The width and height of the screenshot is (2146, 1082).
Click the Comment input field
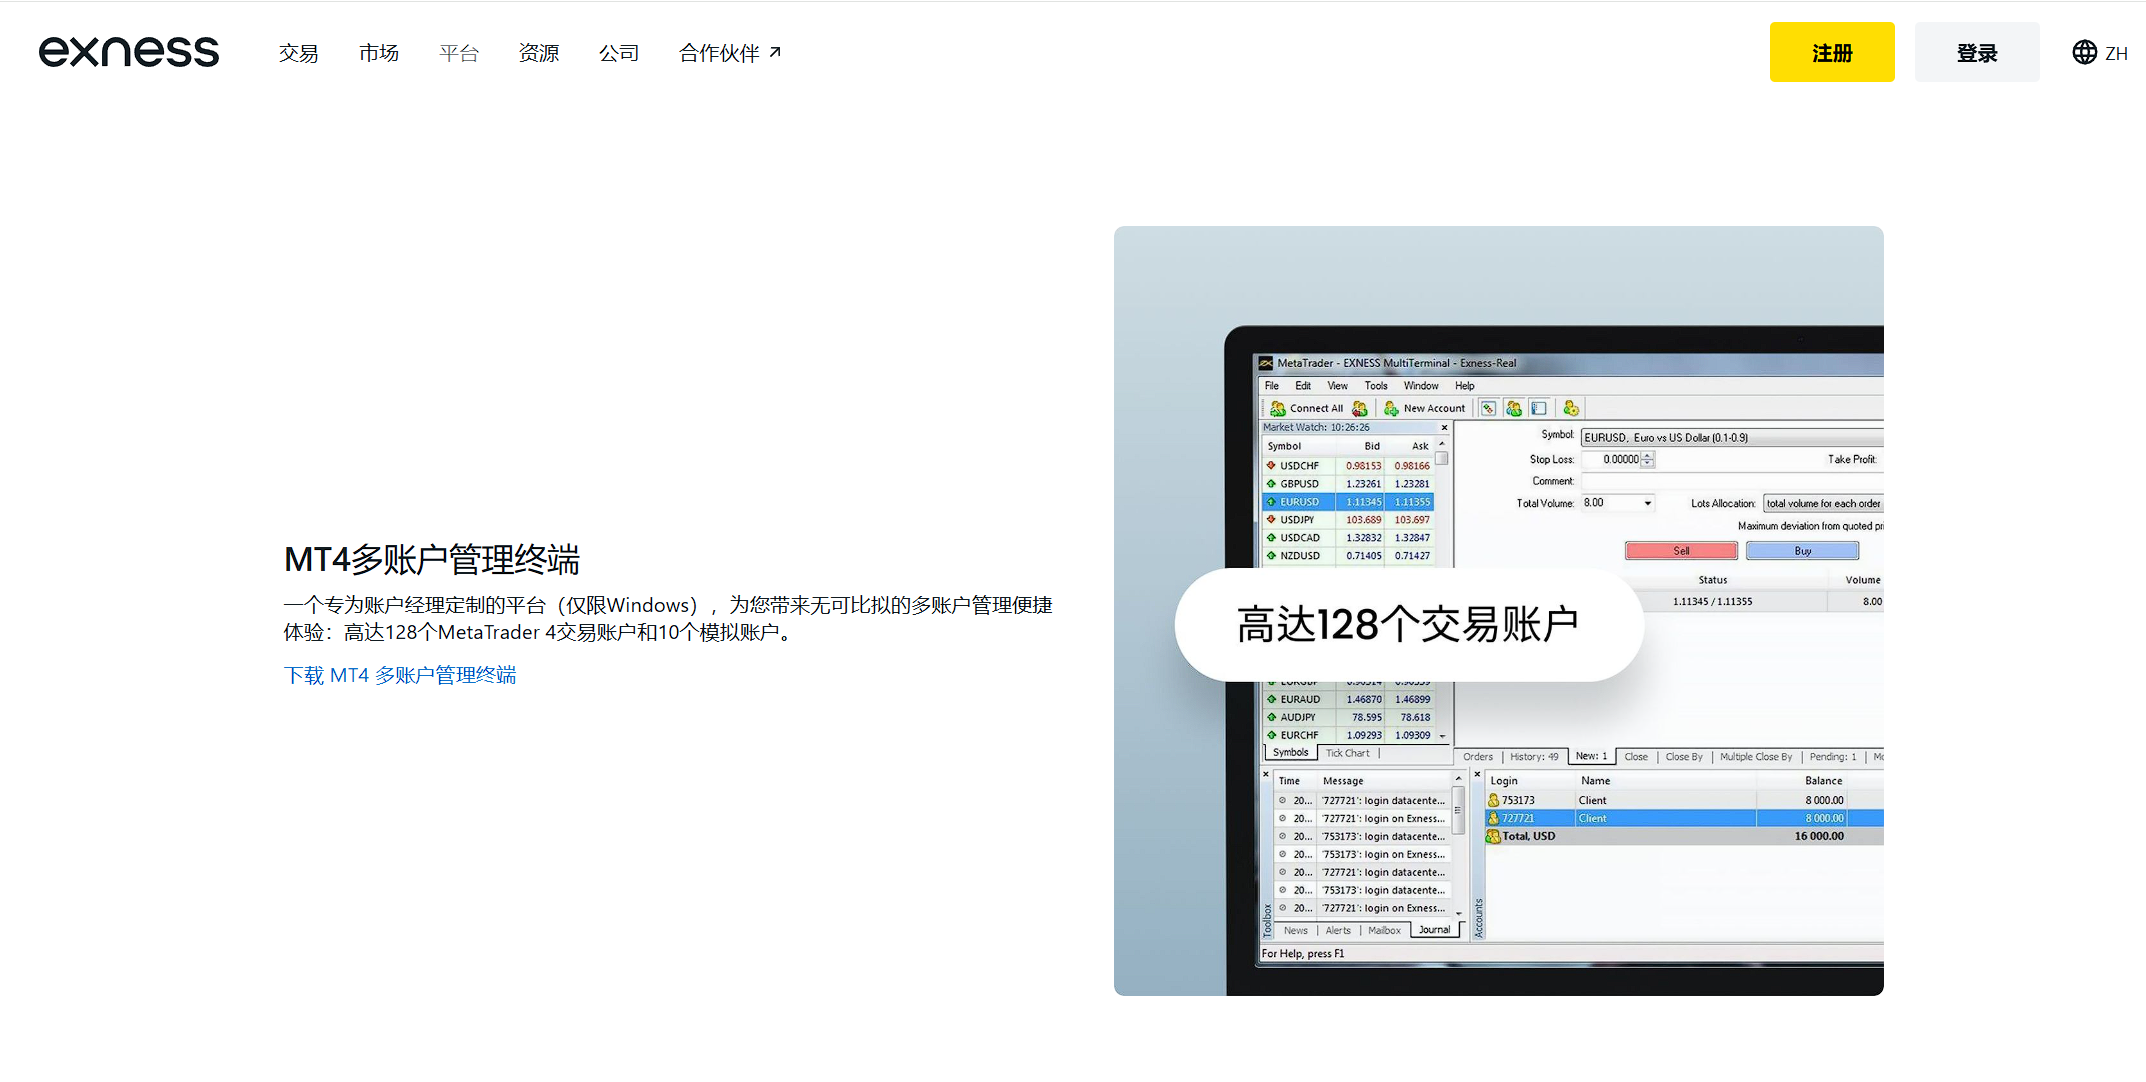click(x=1732, y=482)
